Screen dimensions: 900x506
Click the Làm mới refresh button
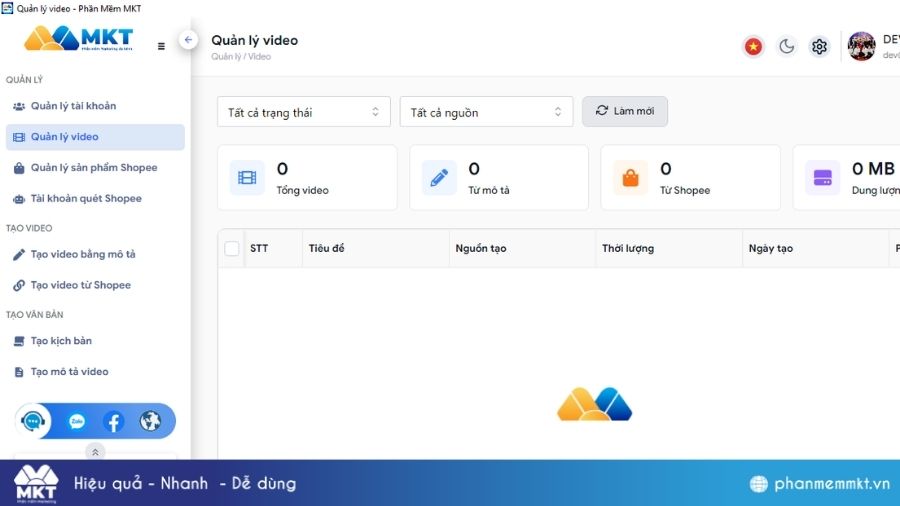(x=624, y=111)
